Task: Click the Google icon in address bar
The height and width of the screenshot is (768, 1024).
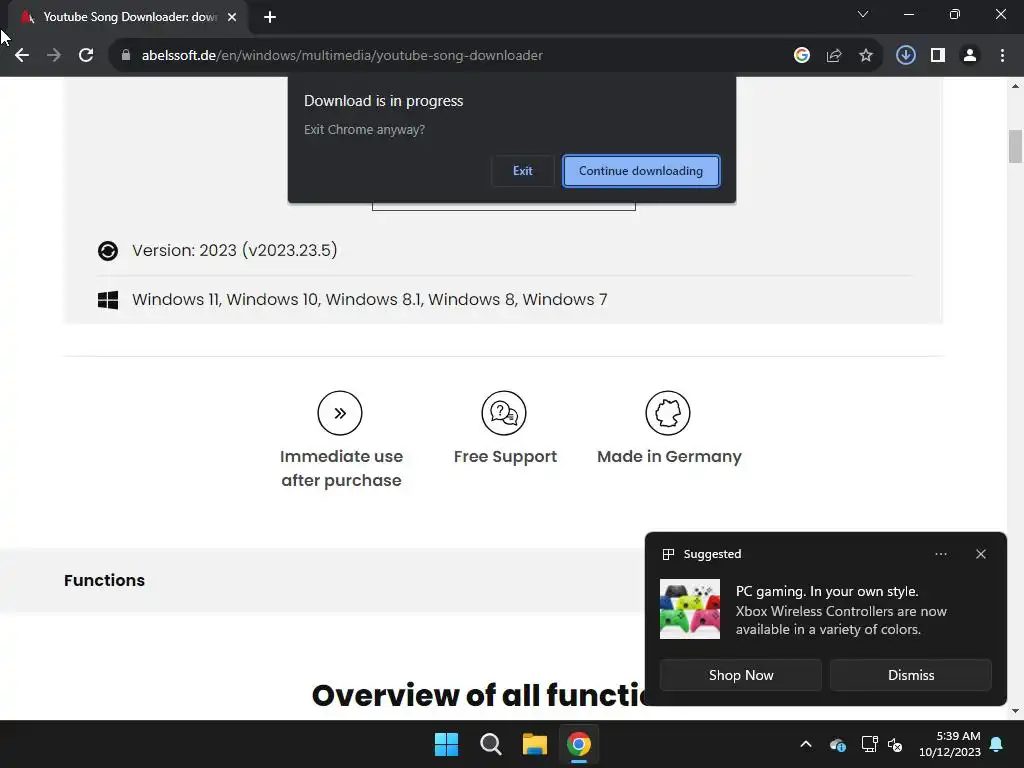Action: 802,56
